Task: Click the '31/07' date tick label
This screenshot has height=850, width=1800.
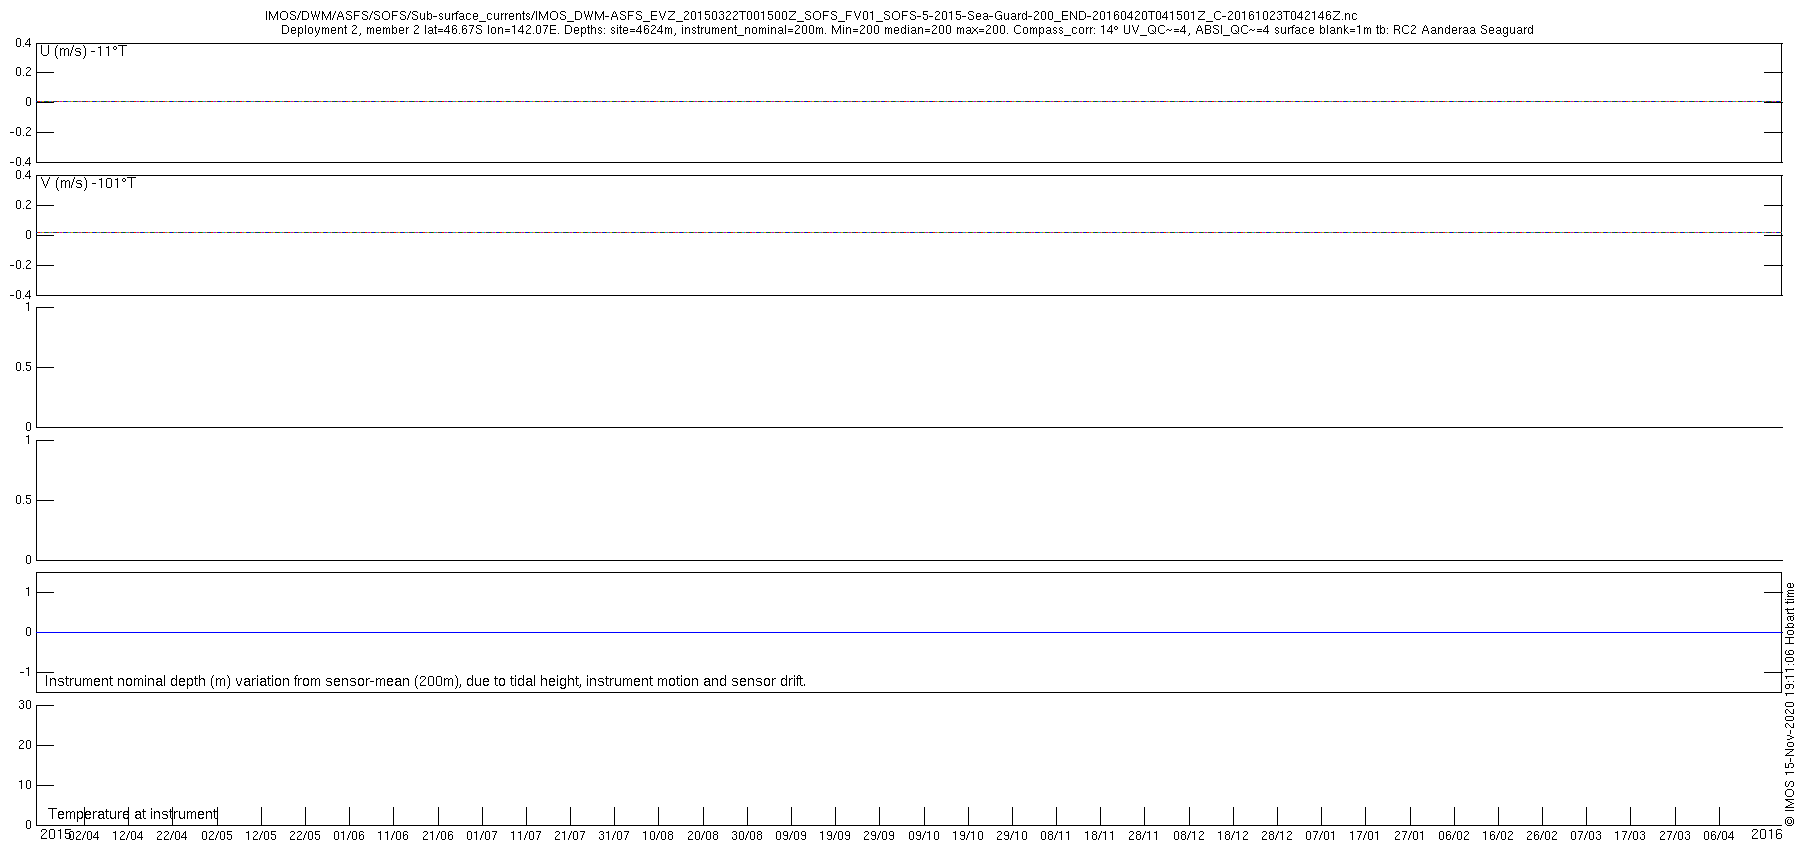Action: 614,836
